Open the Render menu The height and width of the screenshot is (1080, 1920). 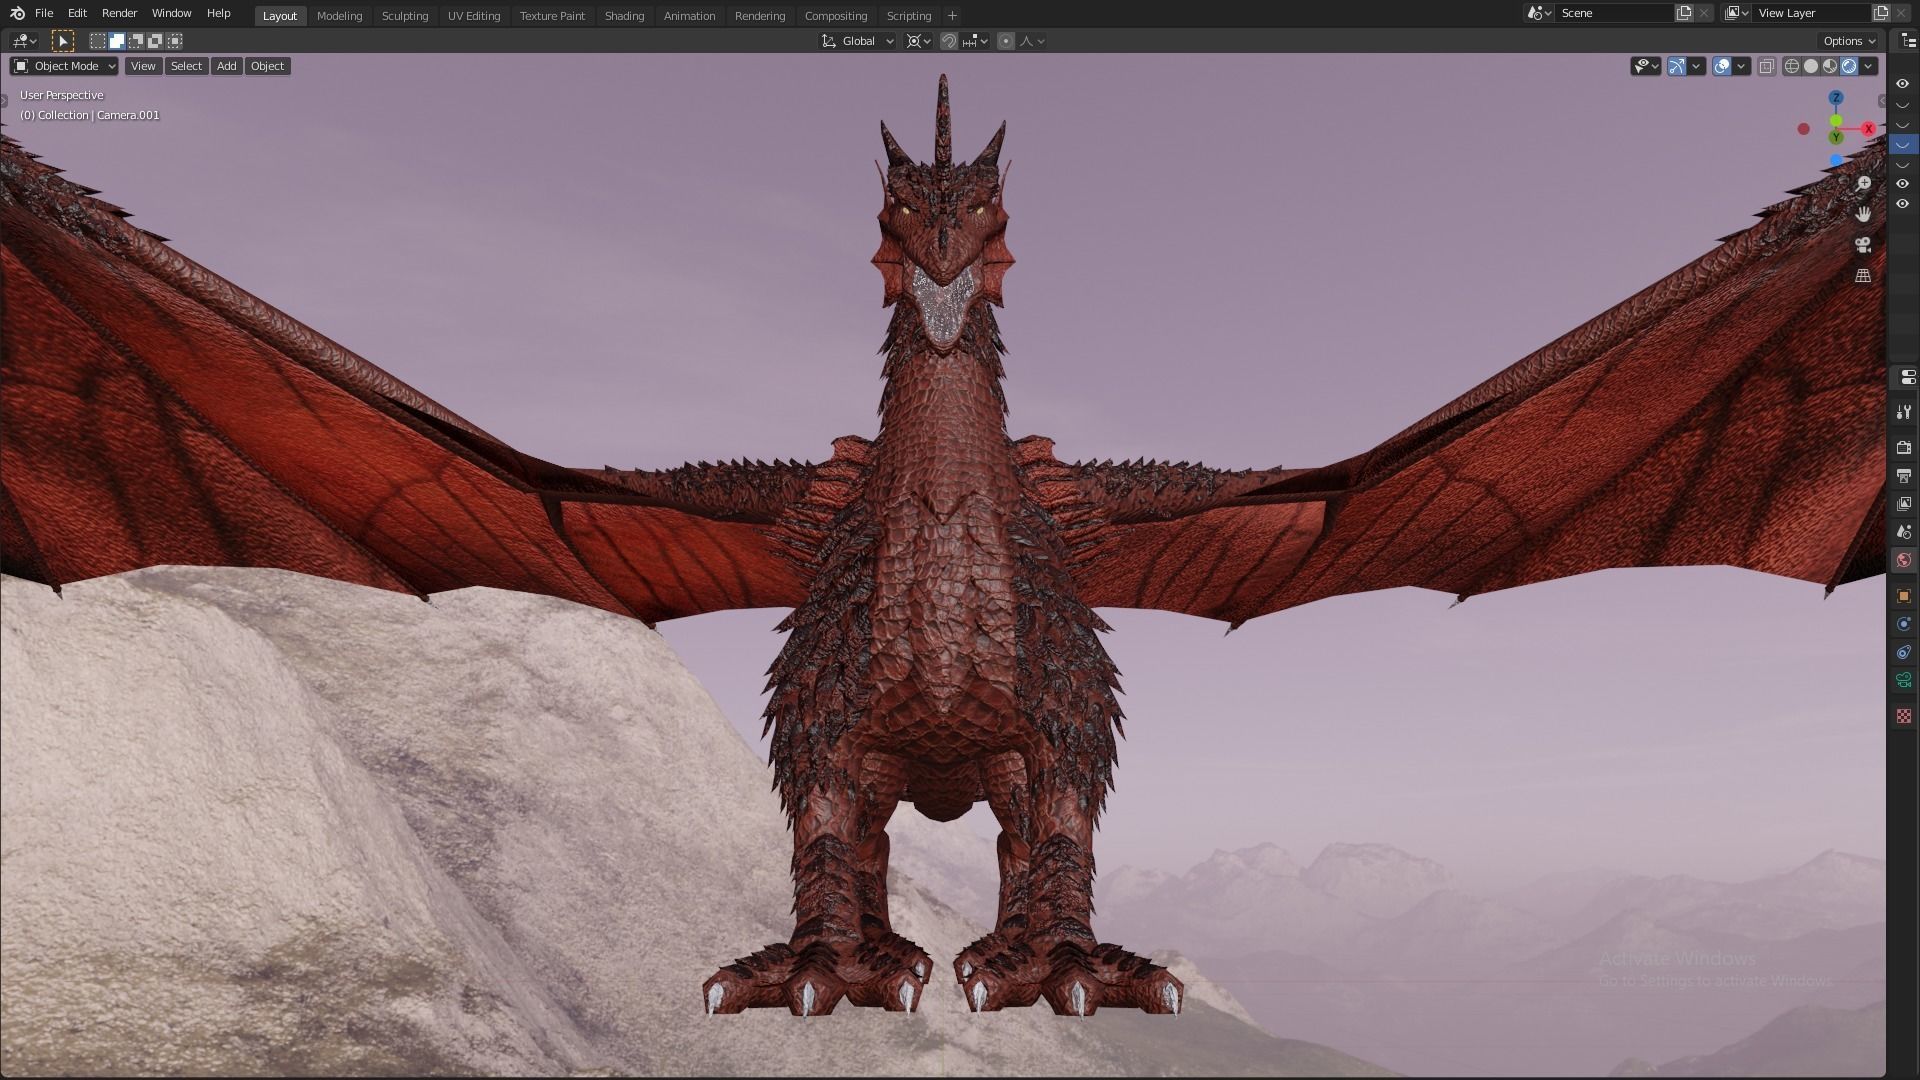119,13
